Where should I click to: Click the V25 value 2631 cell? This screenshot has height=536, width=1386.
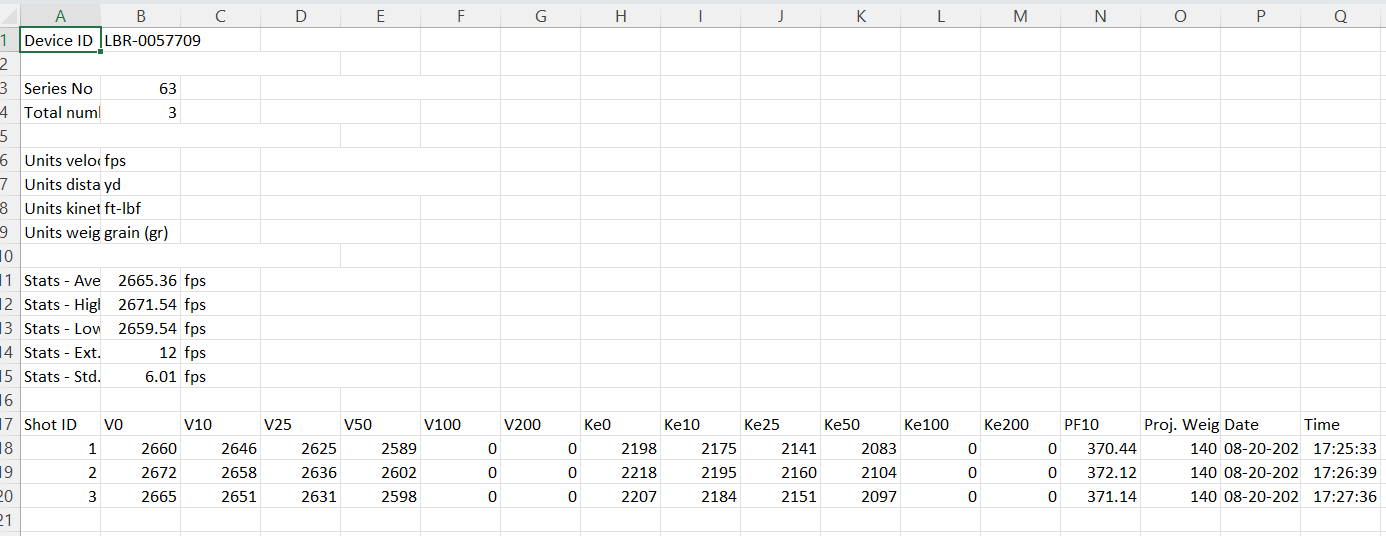click(300, 496)
